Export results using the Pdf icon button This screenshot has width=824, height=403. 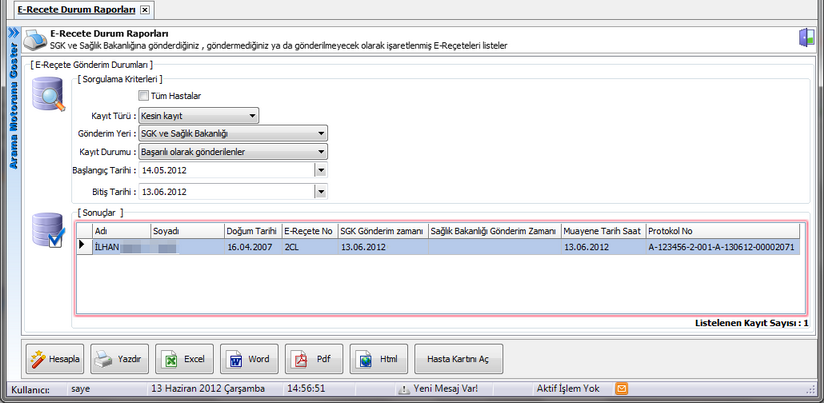(x=314, y=358)
